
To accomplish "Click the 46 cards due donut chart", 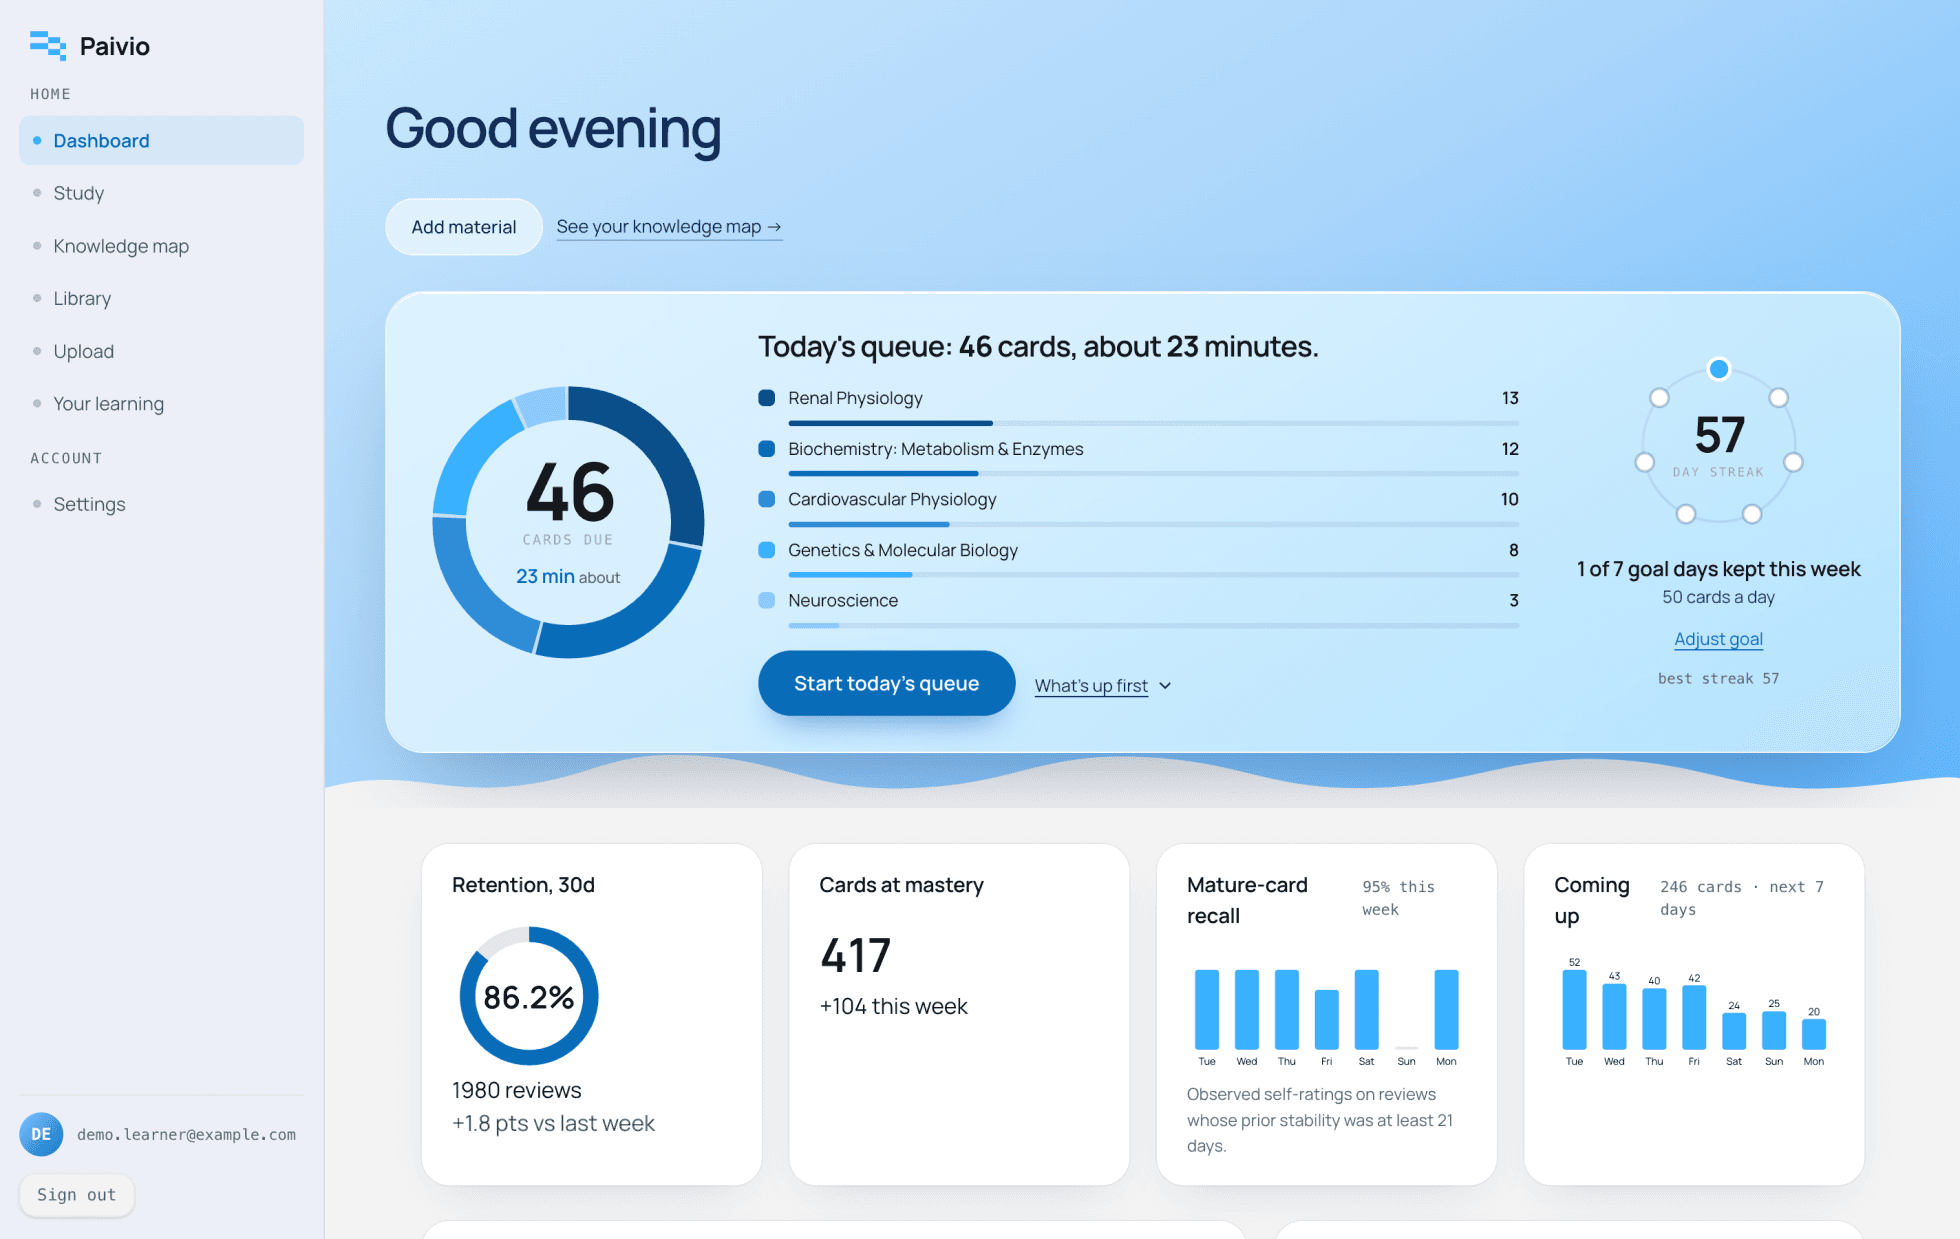I will click(x=568, y=522).
